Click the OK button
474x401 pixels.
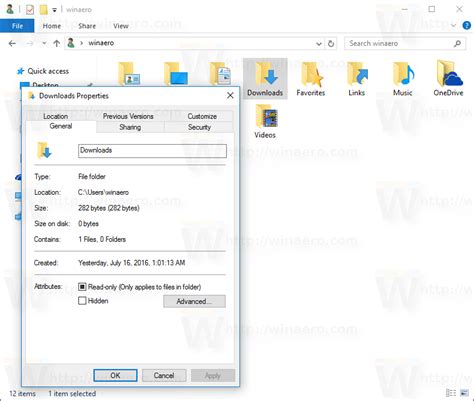[x=115, y=375]
